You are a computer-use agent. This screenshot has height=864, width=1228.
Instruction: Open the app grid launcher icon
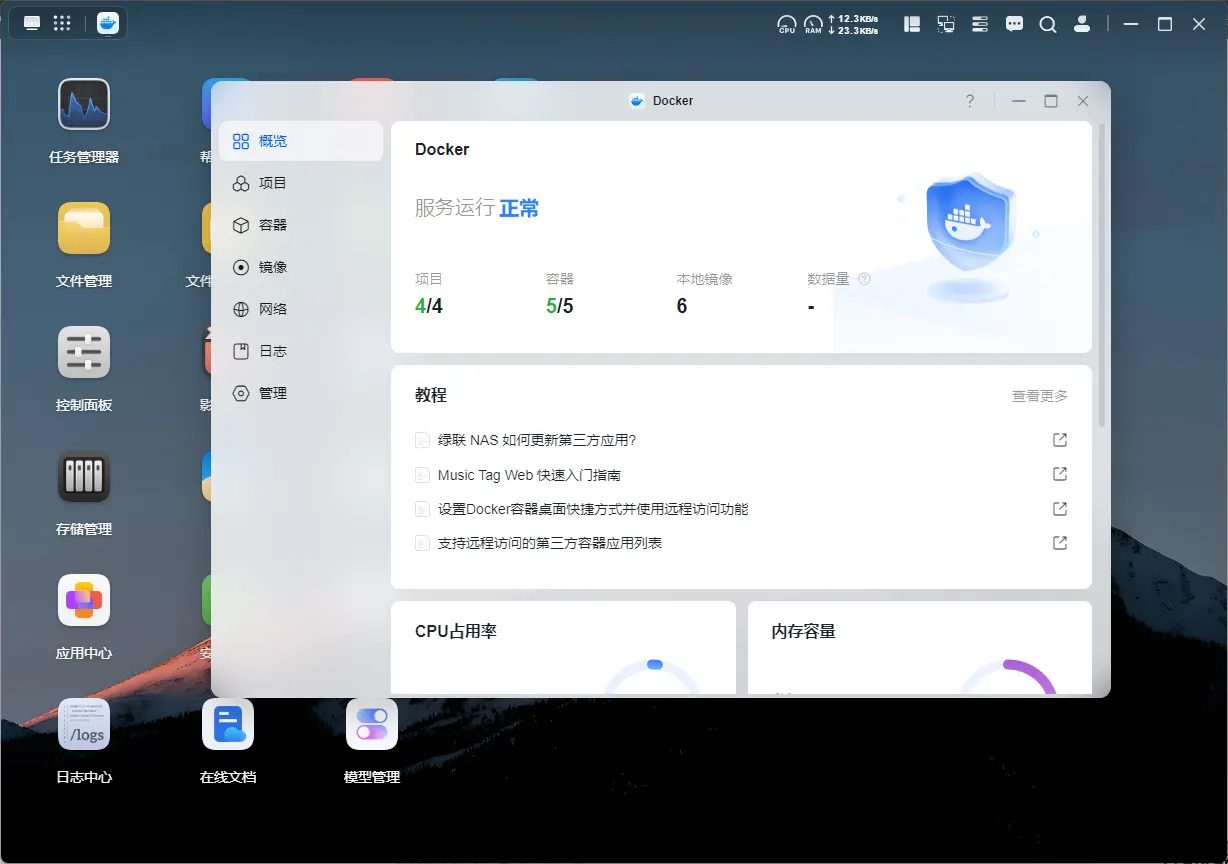point(62,24)
